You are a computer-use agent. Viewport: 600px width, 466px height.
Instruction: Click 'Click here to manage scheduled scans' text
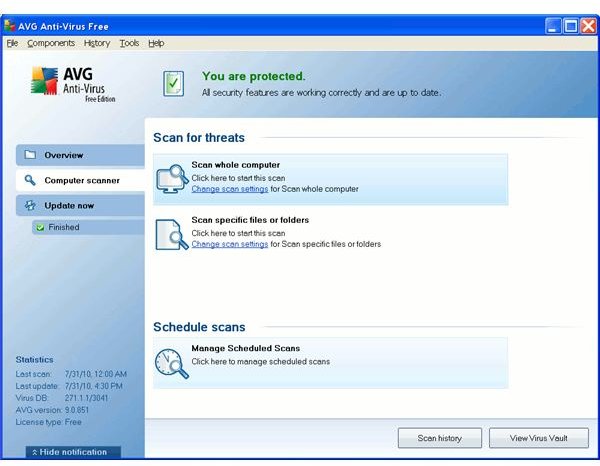coord(261,362)
